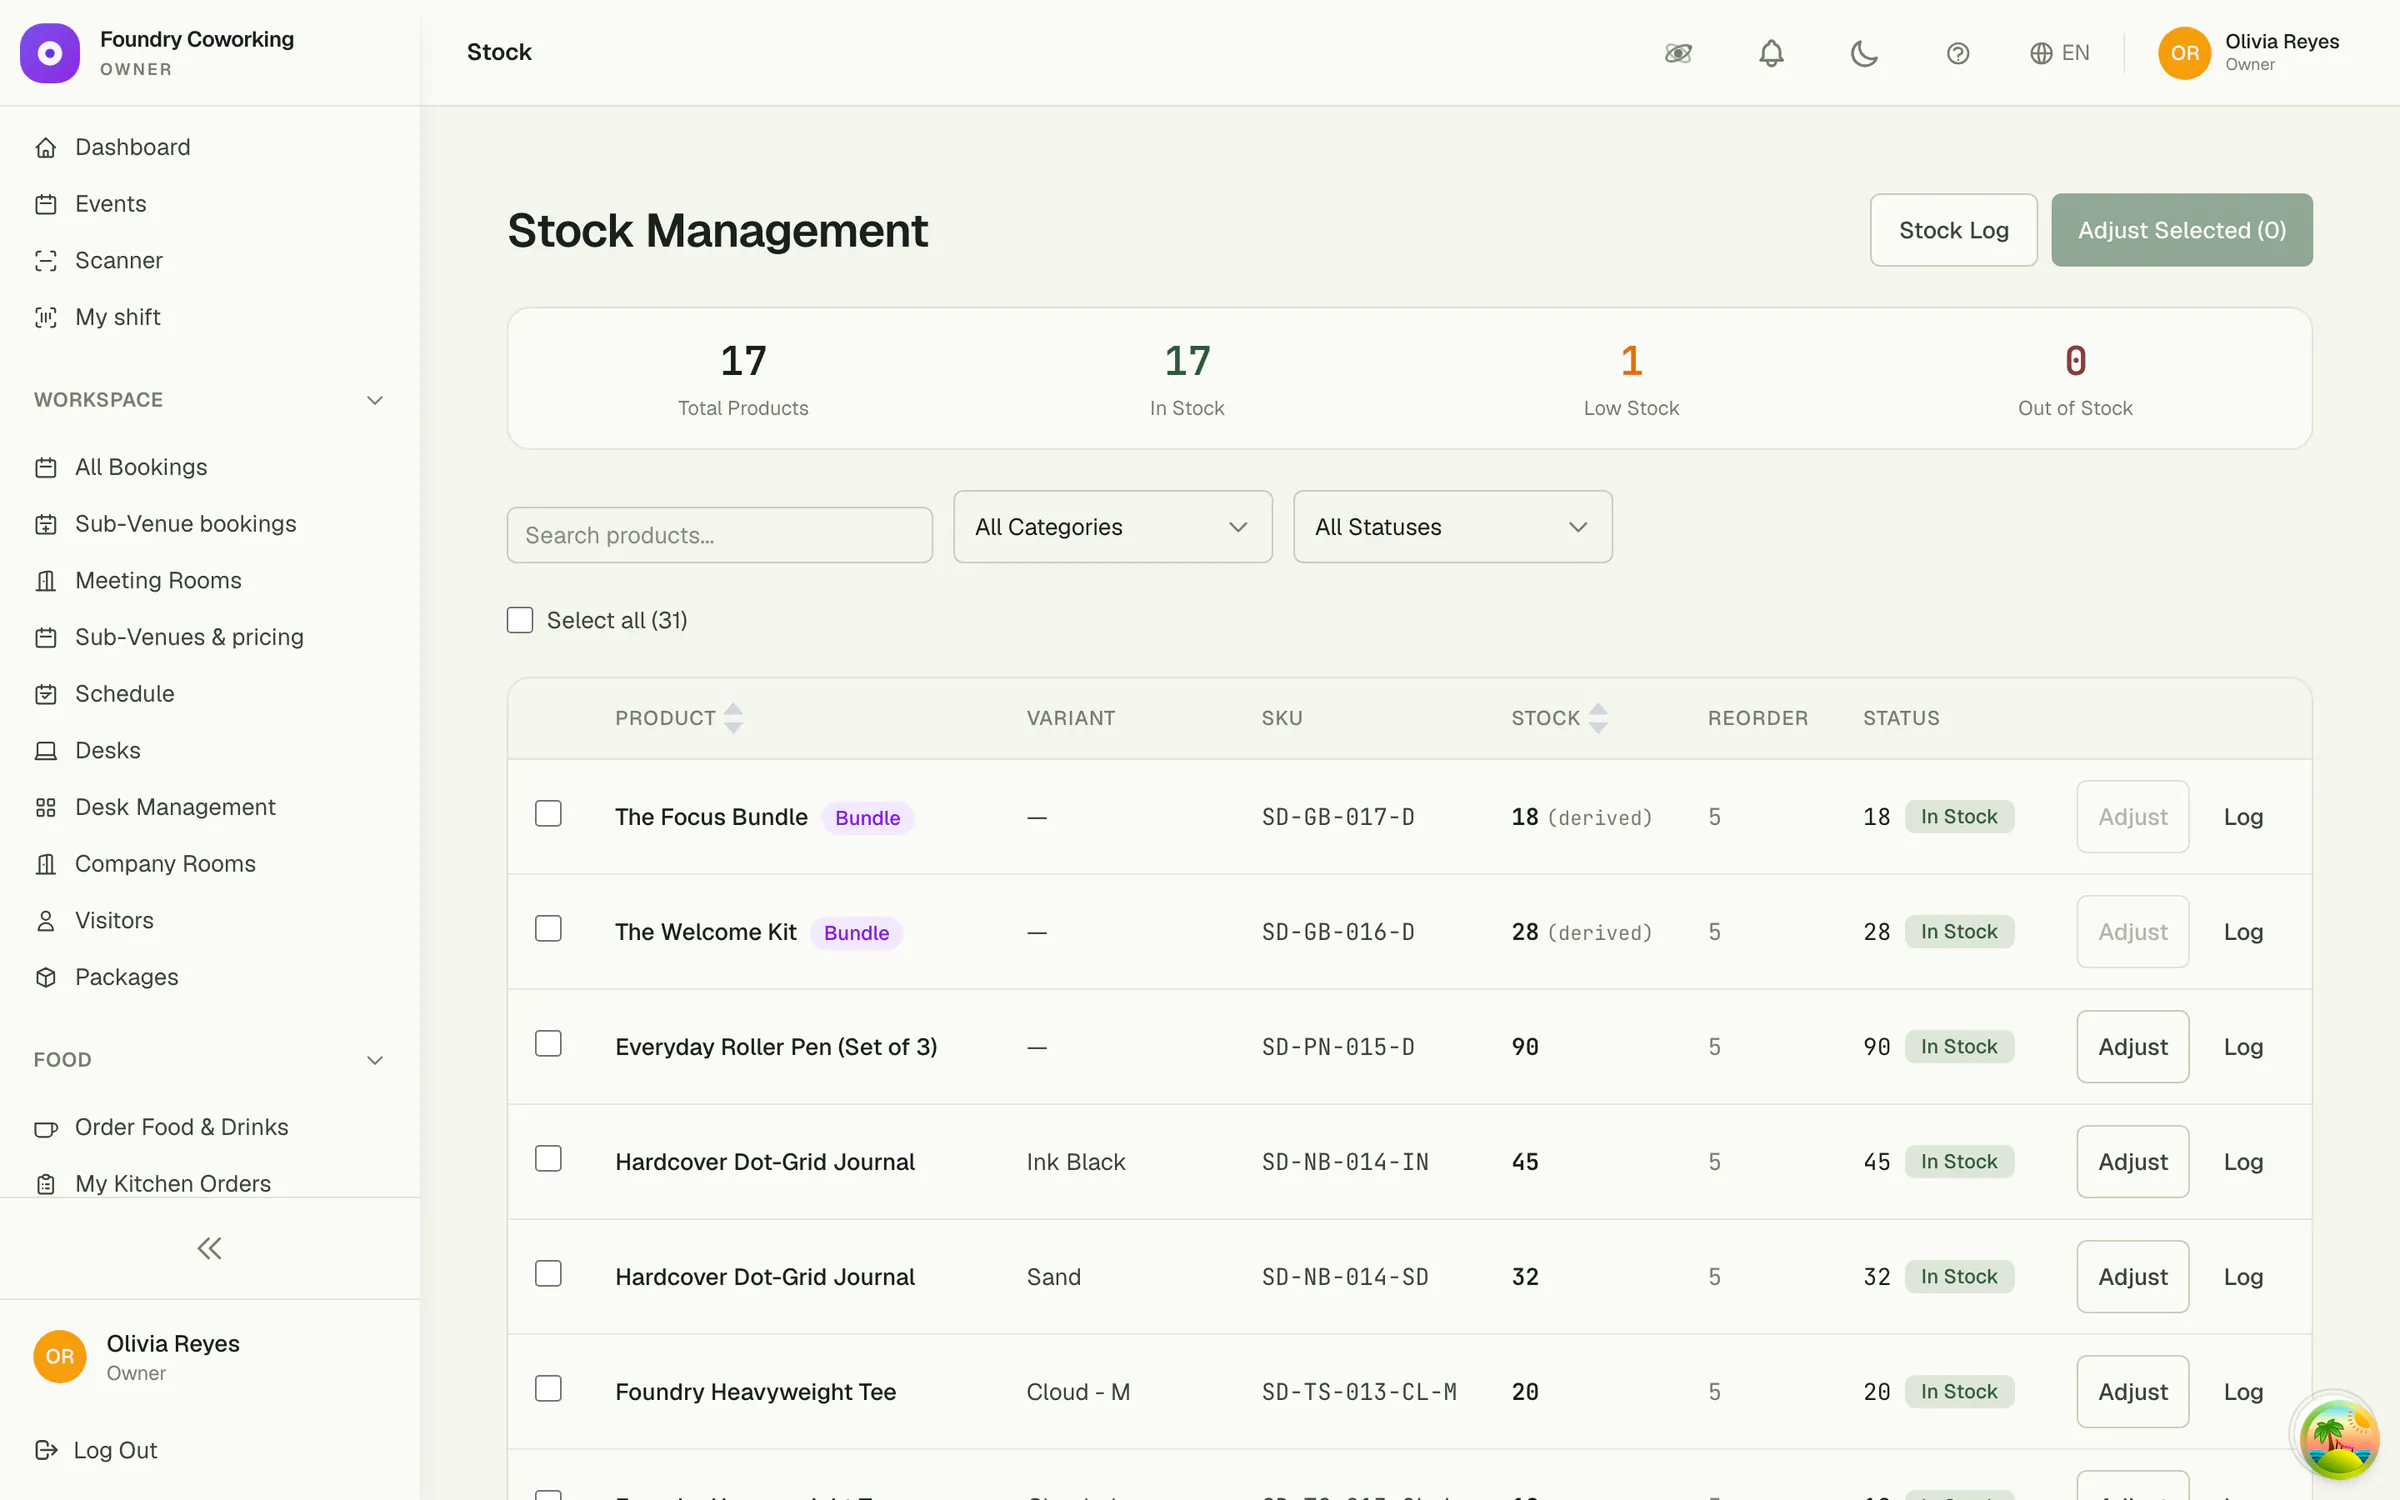The image size is (2400, 1500).
Task: Click the Search products field
Action: [719, 535]
